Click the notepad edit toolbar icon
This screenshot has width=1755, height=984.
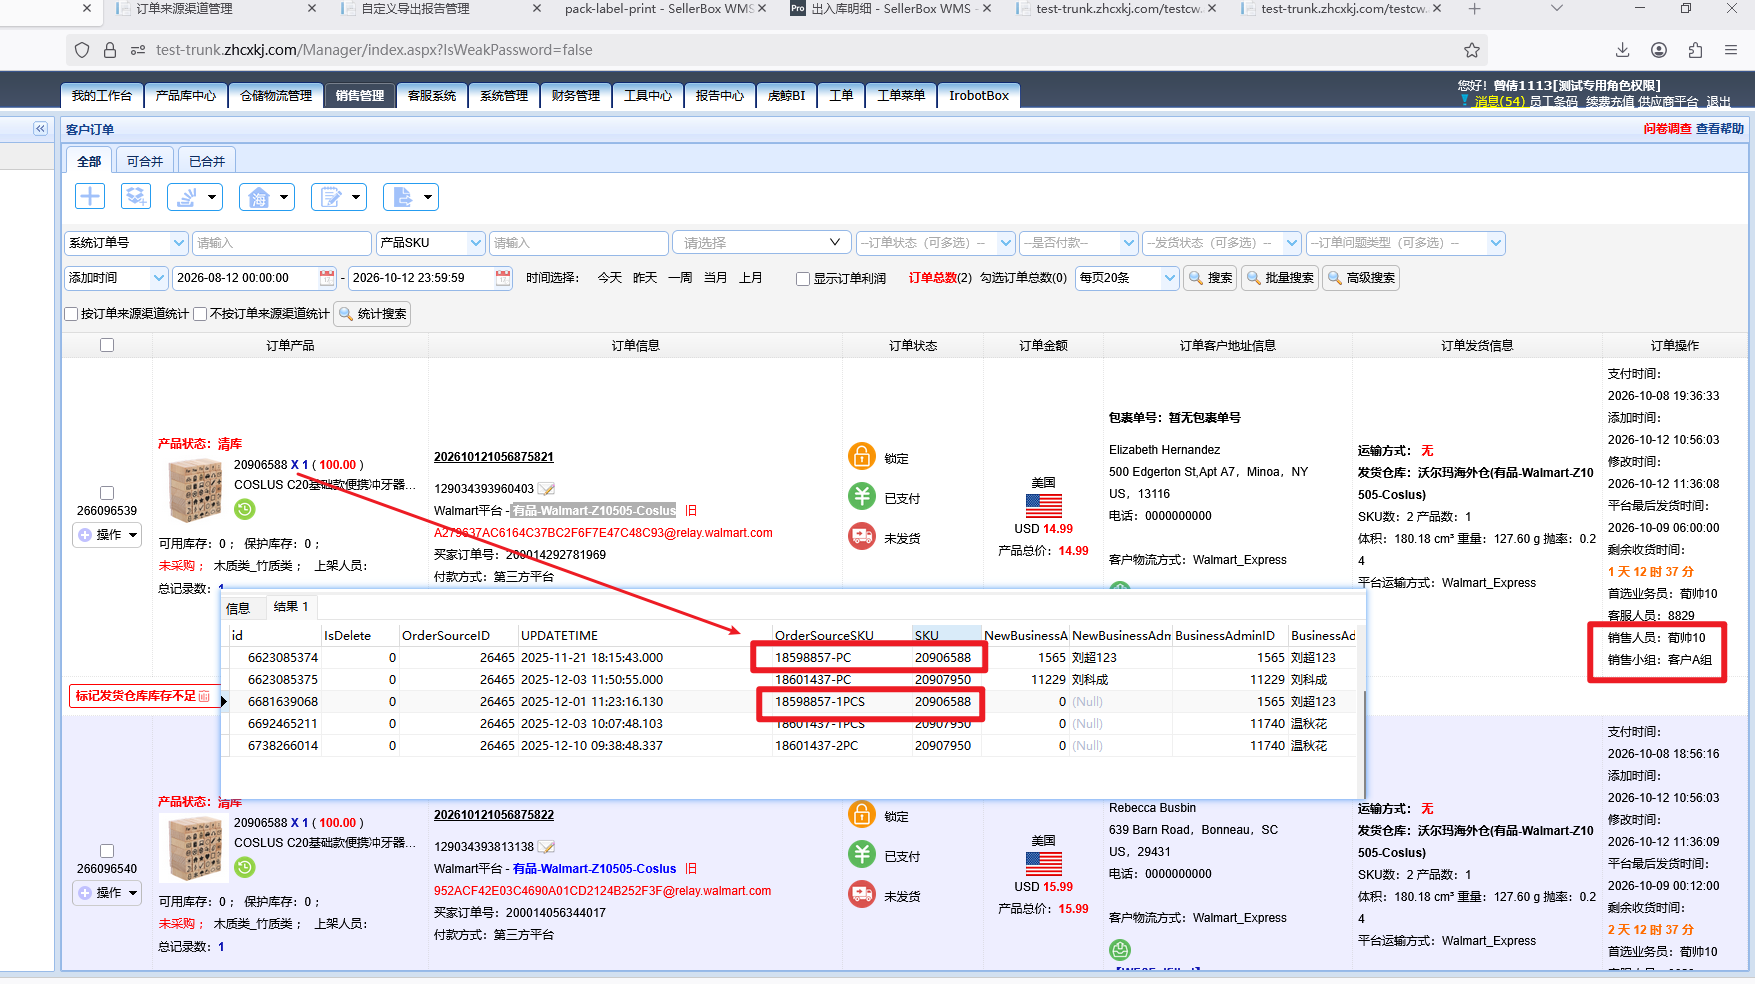click(x=339, y=197)
